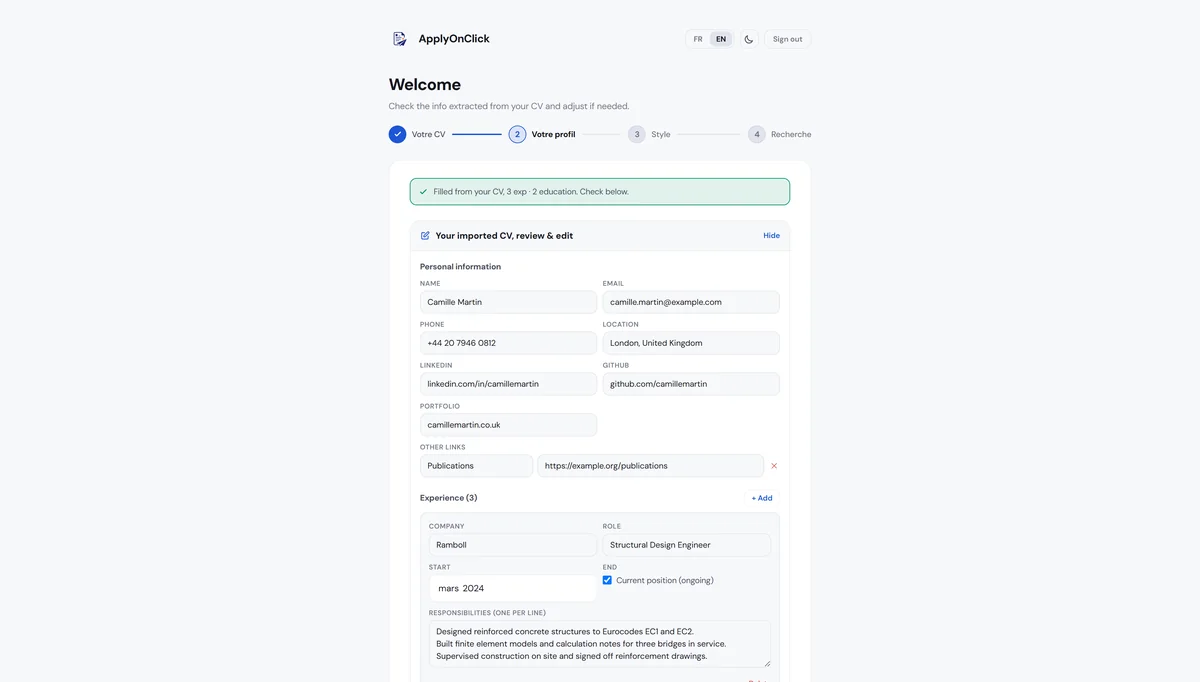Click the edit pencil icon beside imported CV
The width and height of the screenshot is (1200, 682).
pyautogui.click(x=425, y=236)
